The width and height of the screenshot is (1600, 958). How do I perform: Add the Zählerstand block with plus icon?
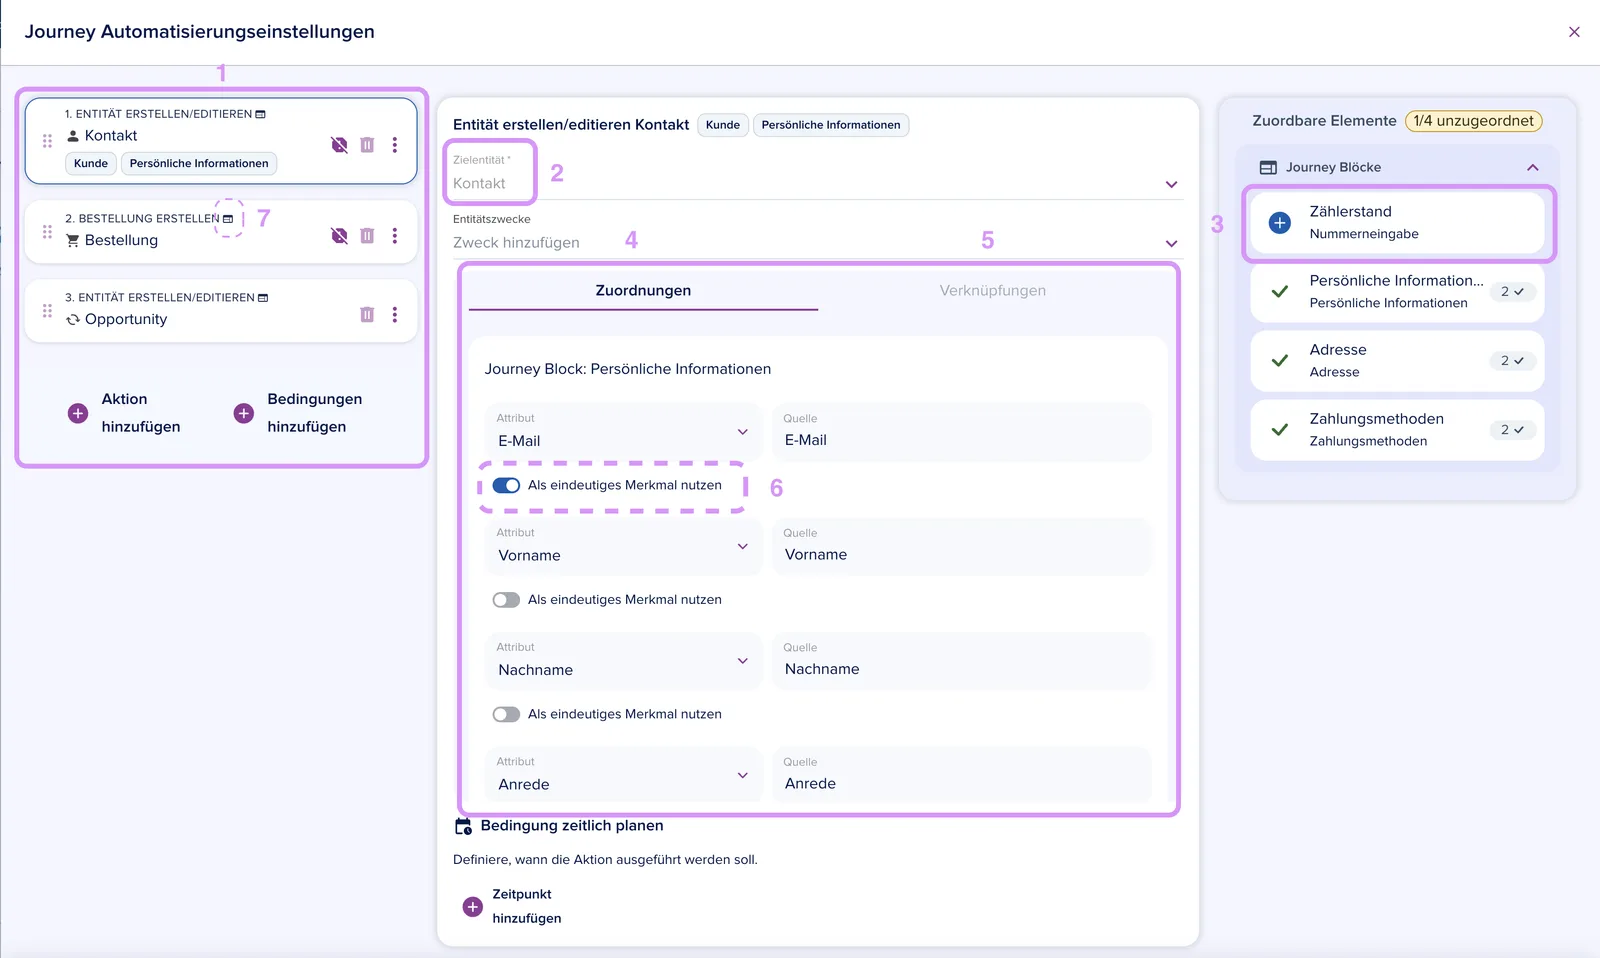click(x=1280, y=223)
